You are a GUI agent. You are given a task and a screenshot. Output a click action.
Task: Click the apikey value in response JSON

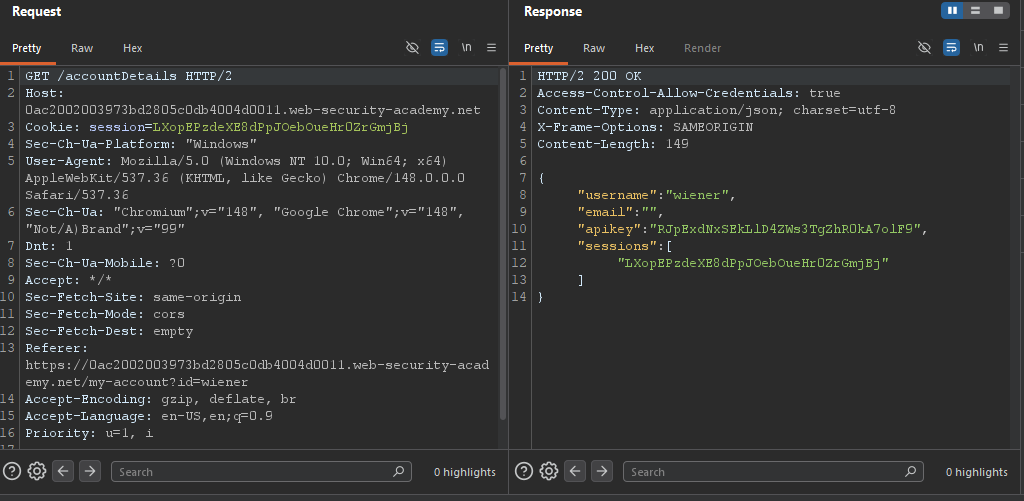[784, 229]
